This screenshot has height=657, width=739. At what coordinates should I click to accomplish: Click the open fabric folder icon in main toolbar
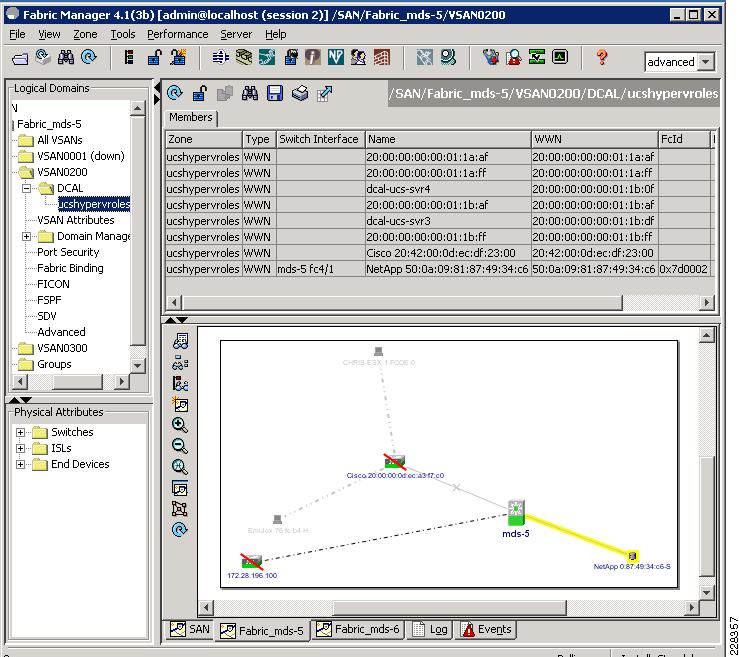click(20, 58)
